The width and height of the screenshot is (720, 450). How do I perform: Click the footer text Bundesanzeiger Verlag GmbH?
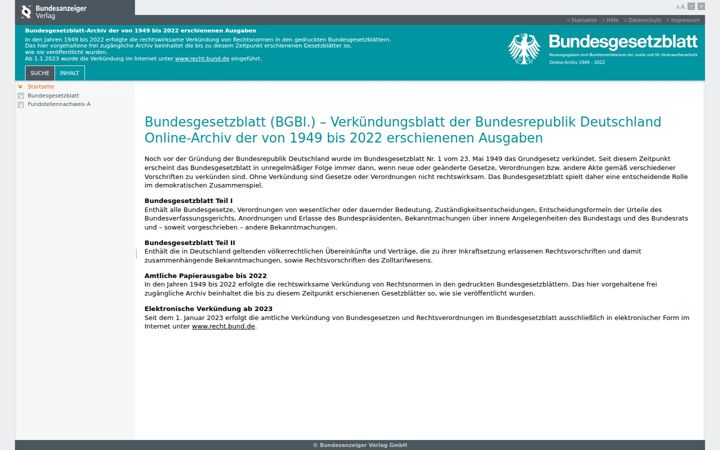click(360, 445)
